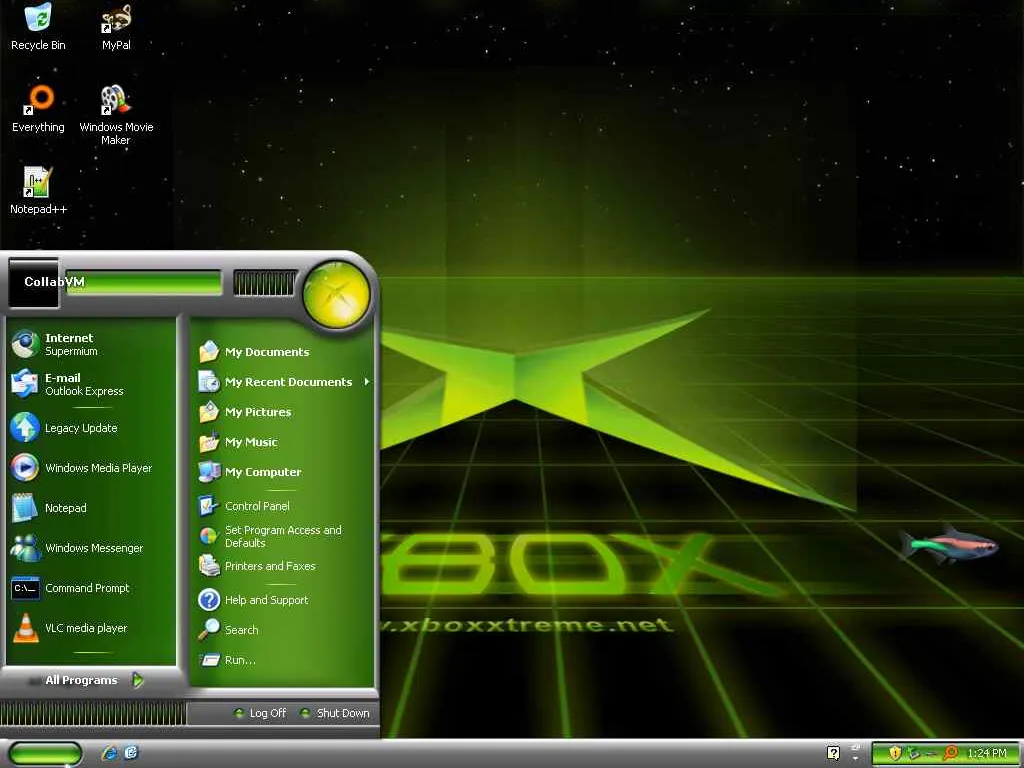The width and height of the screenshot is (1024, 768).
Task: Click the Log Off button
Action: (x=260, y=713)
